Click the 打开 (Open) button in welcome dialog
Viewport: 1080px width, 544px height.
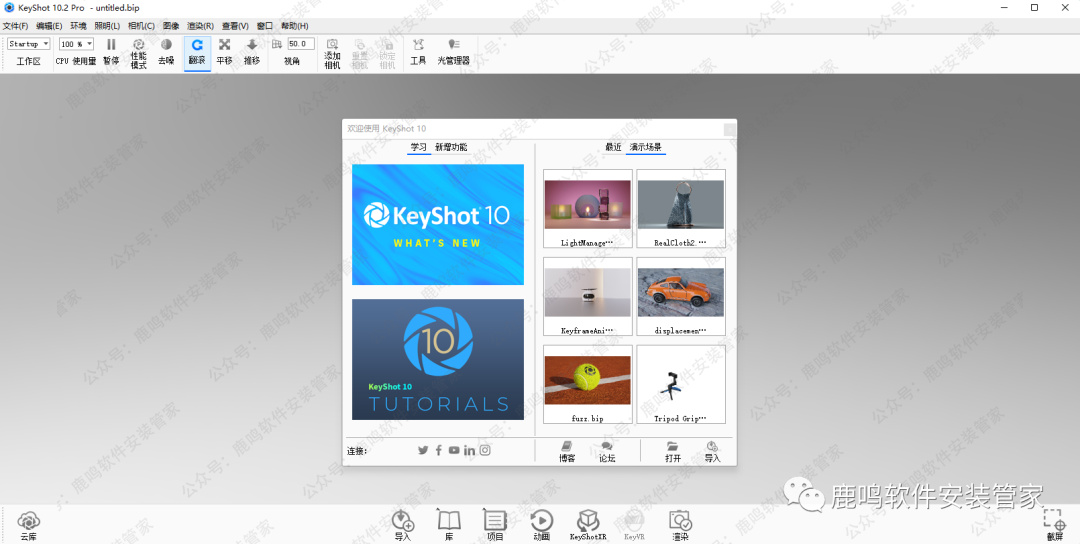pyautogui.click(x=673, y=451)
